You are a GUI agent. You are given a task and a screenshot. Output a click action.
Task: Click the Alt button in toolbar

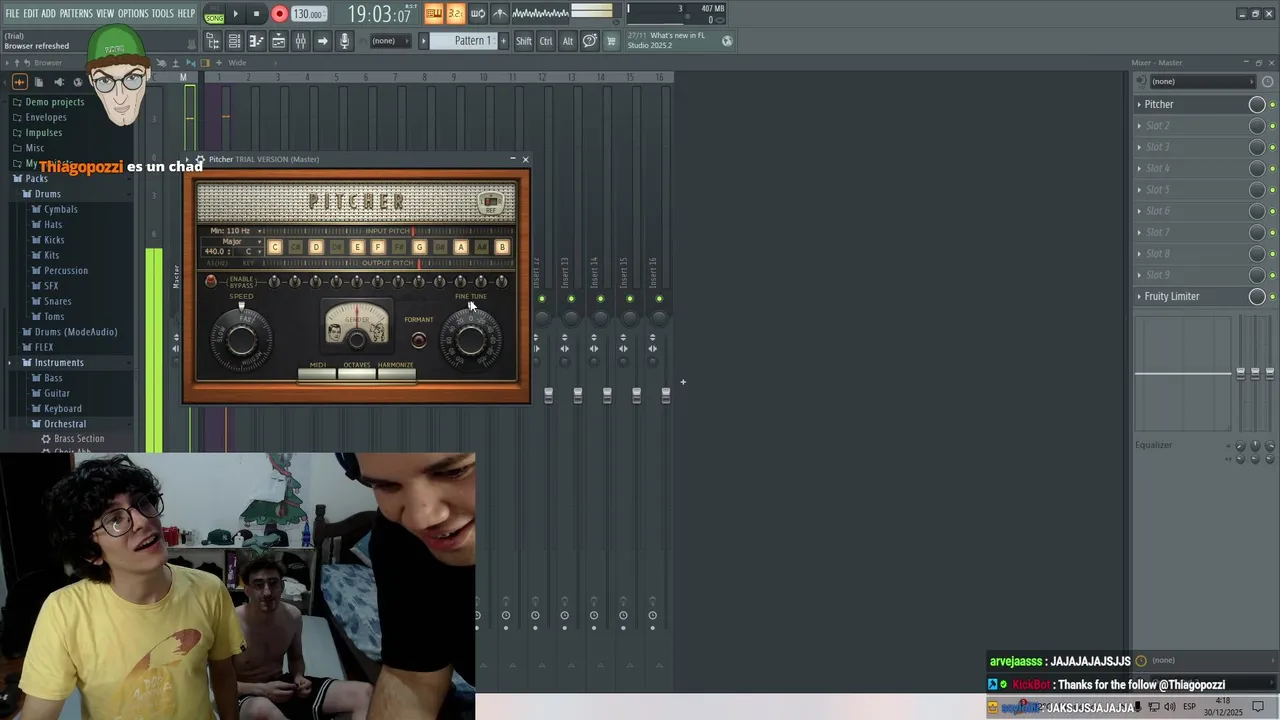[568, 41]
